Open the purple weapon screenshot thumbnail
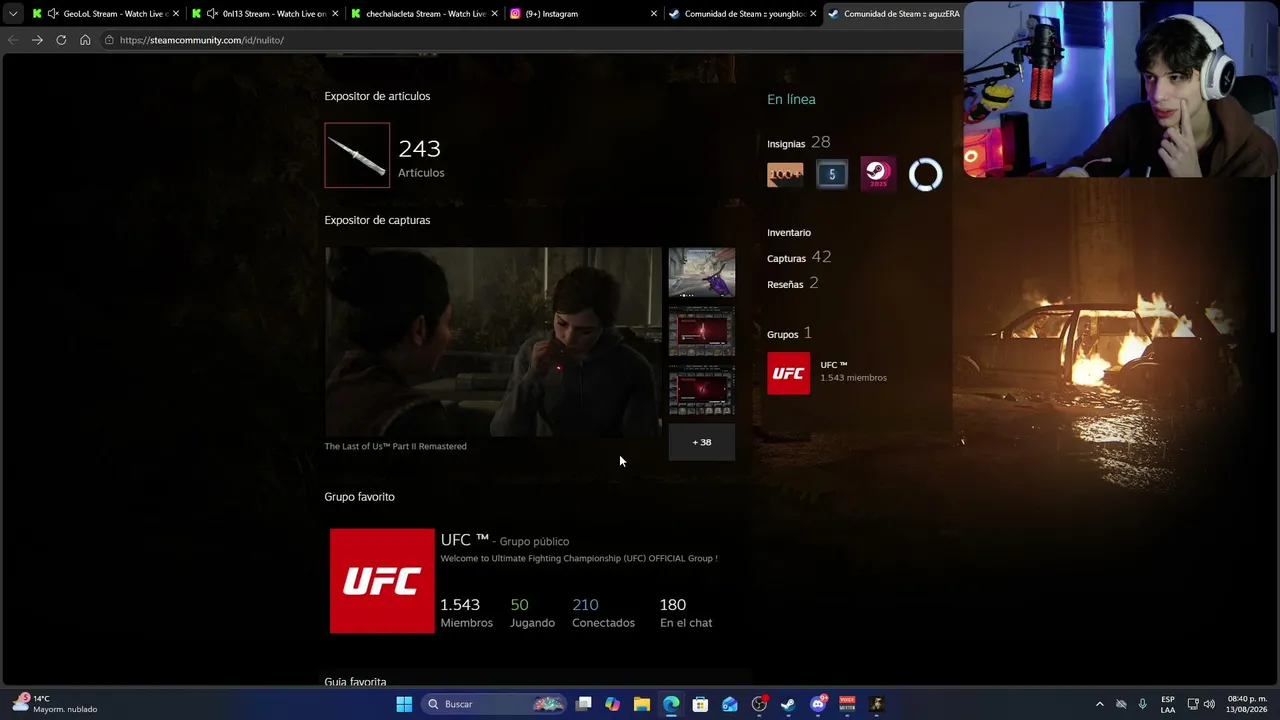The image size is (1280, 720). [701, 273]
